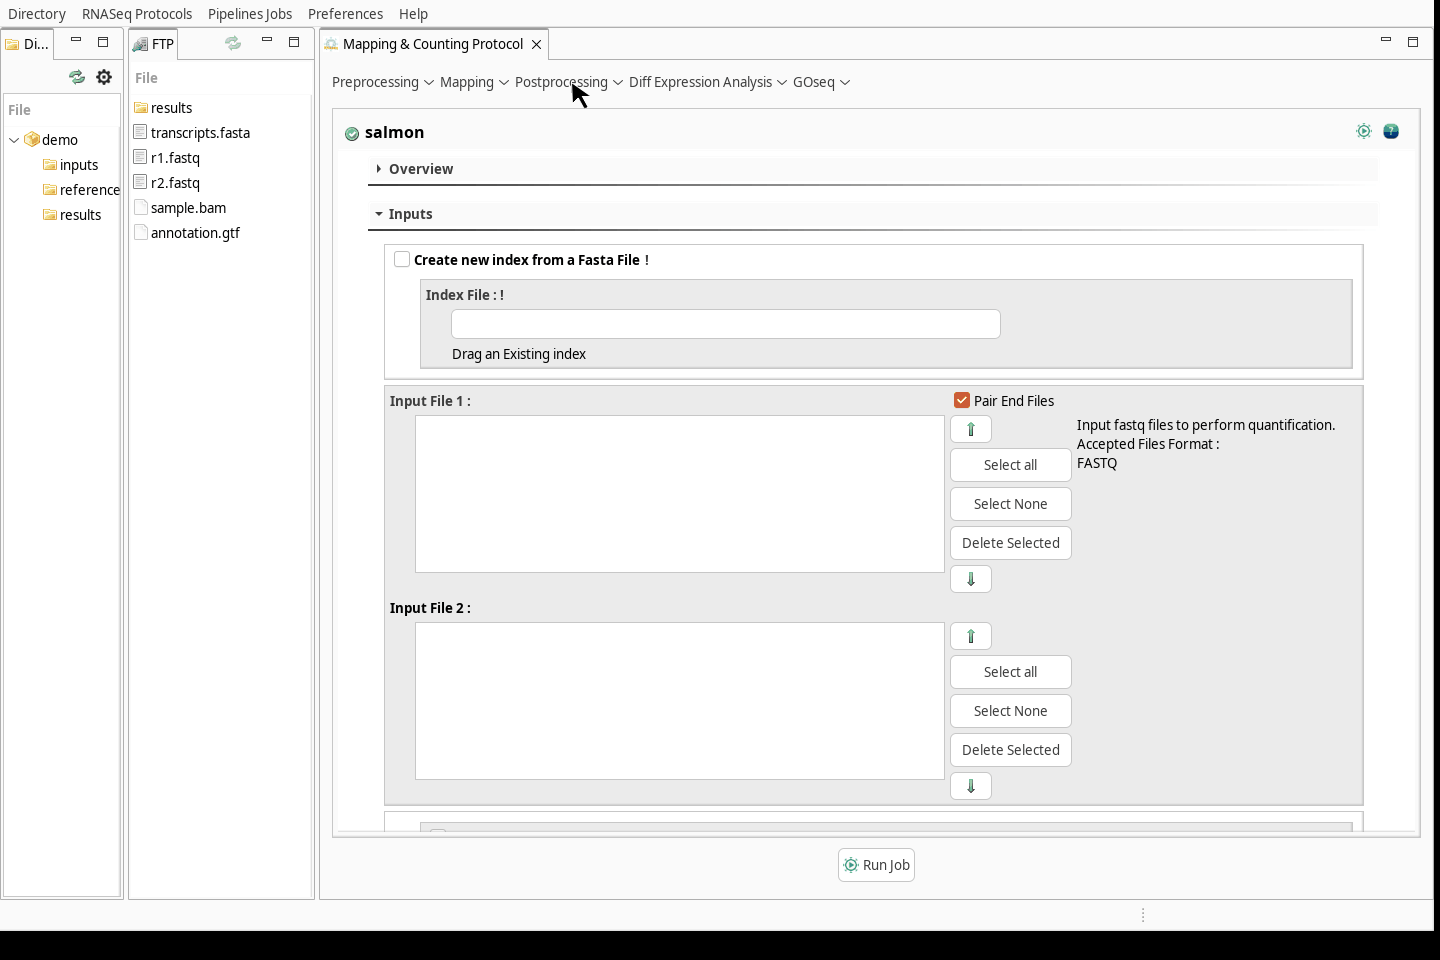Image resolution: width=1440 pixels, height=960 pixels.
Task: Click the inputs folder icon in Directory
Action: pos(50,165)
